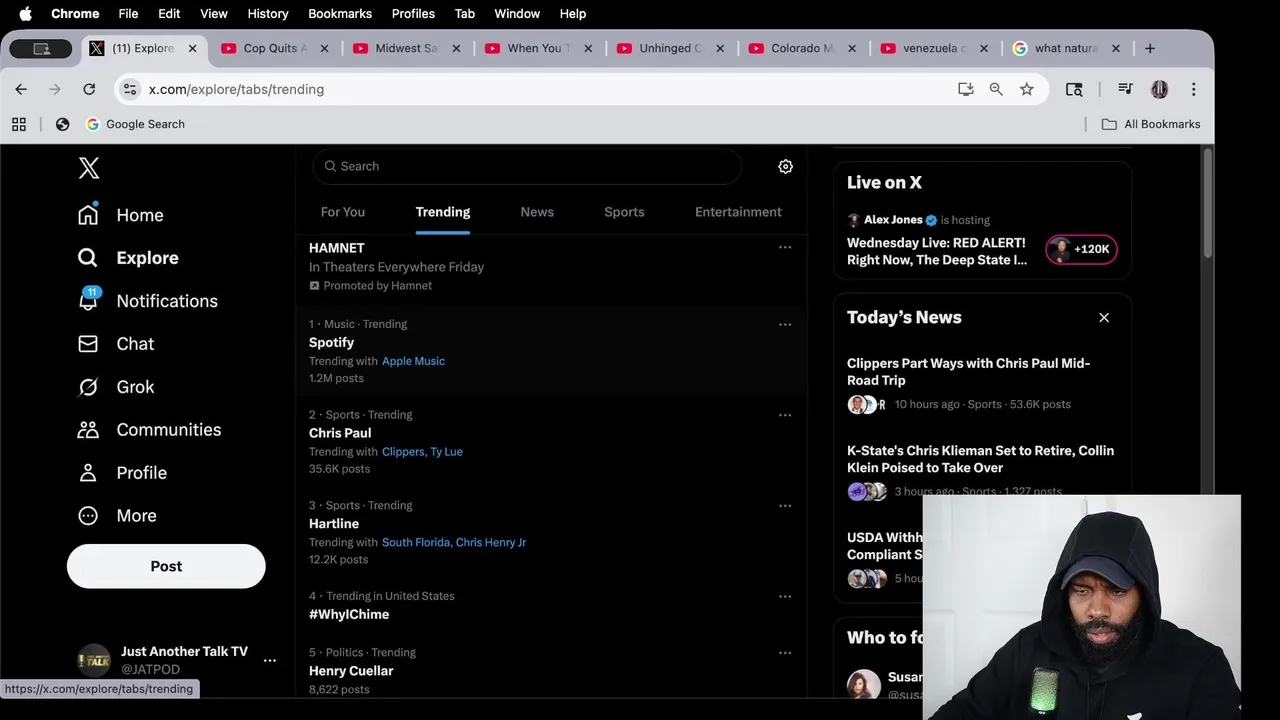Viewport: 1280px width, 720px height.
Task: Open Profile in sidebar
Action: 122,473
